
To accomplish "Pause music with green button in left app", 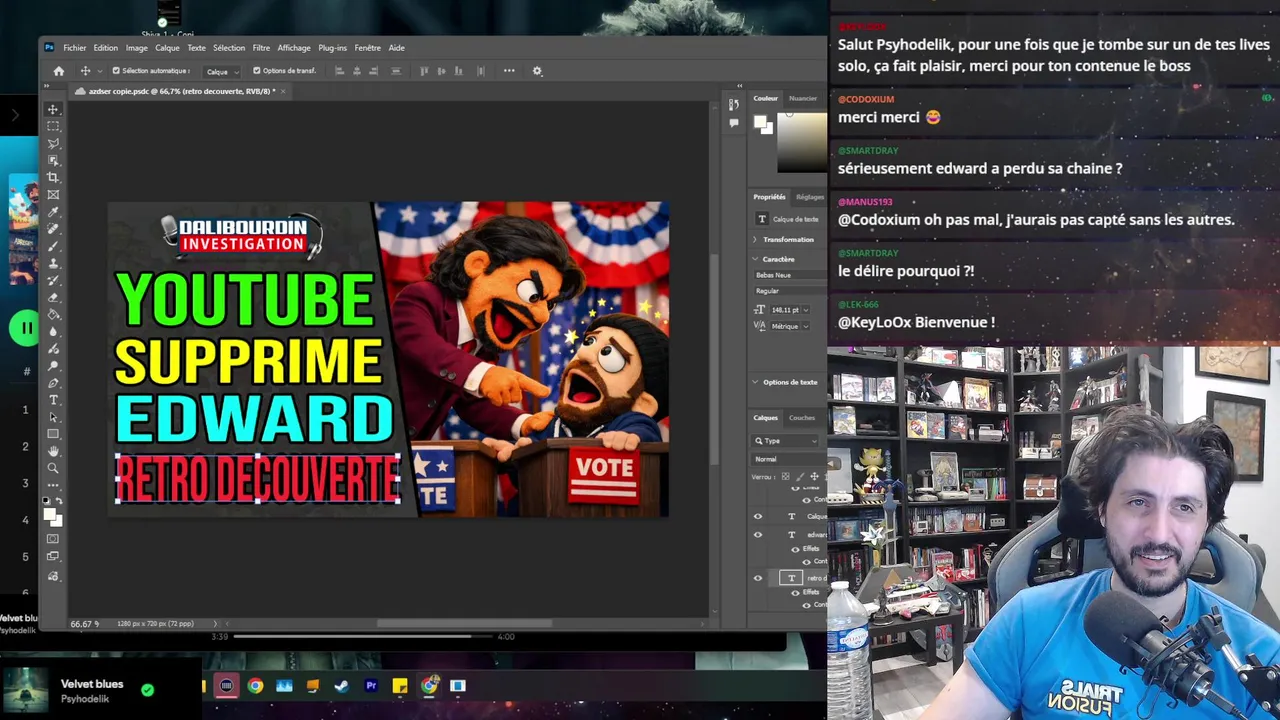I will pos(25,328).
